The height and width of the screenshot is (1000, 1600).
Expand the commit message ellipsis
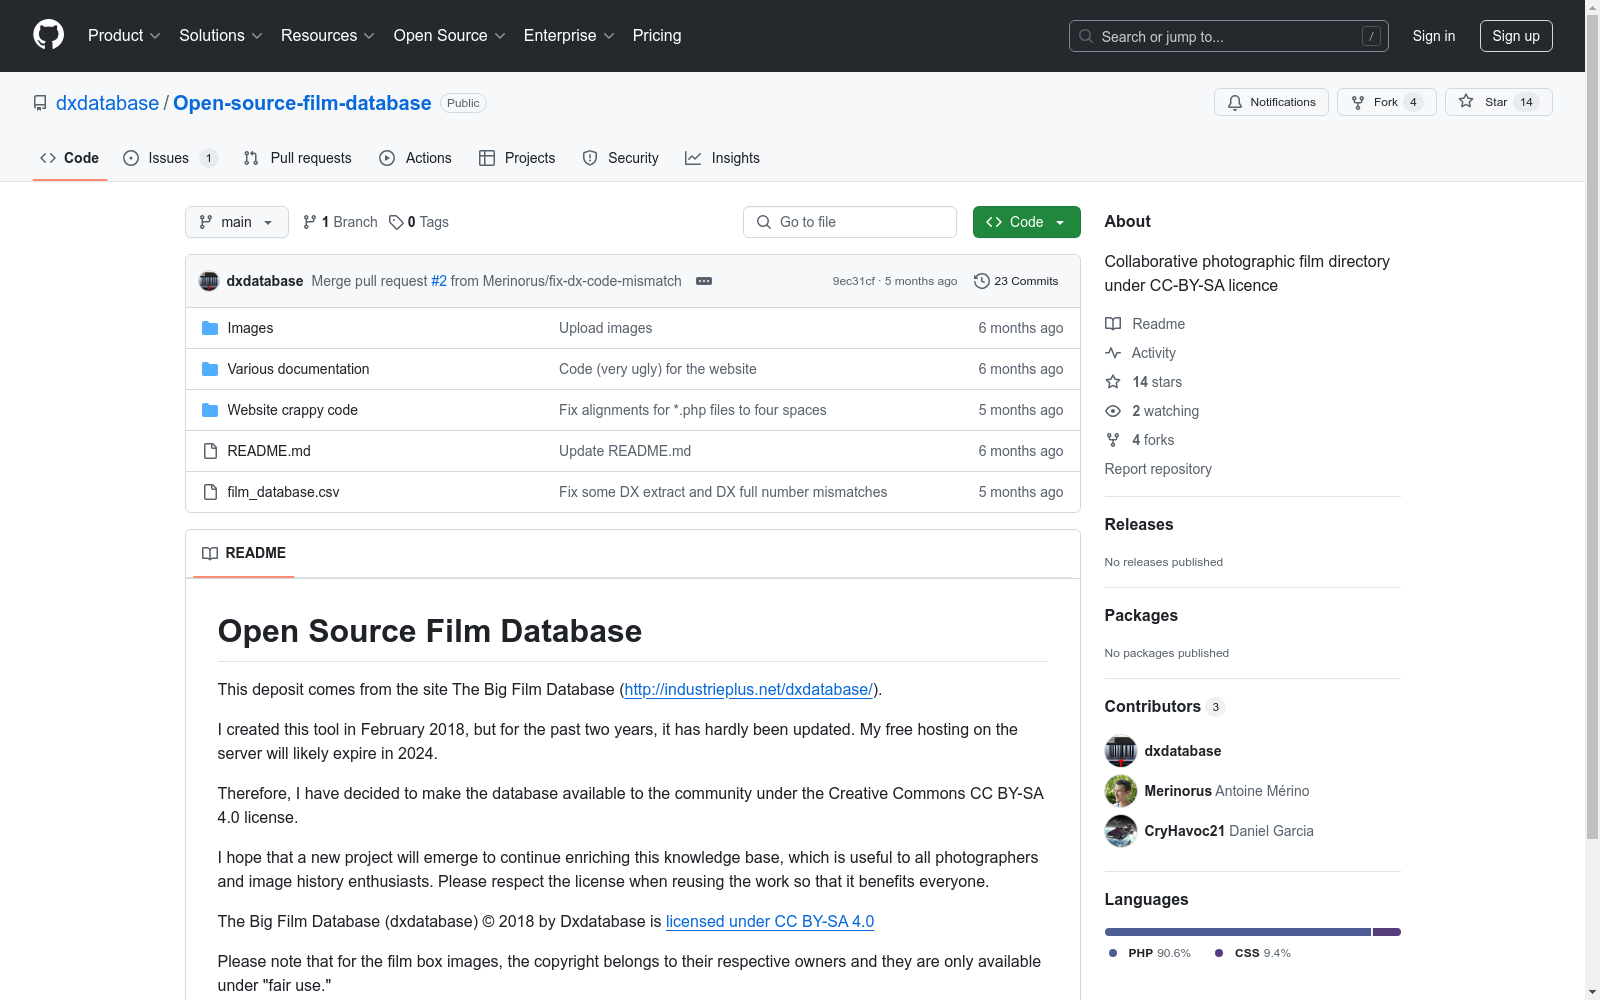coord(704,281)
